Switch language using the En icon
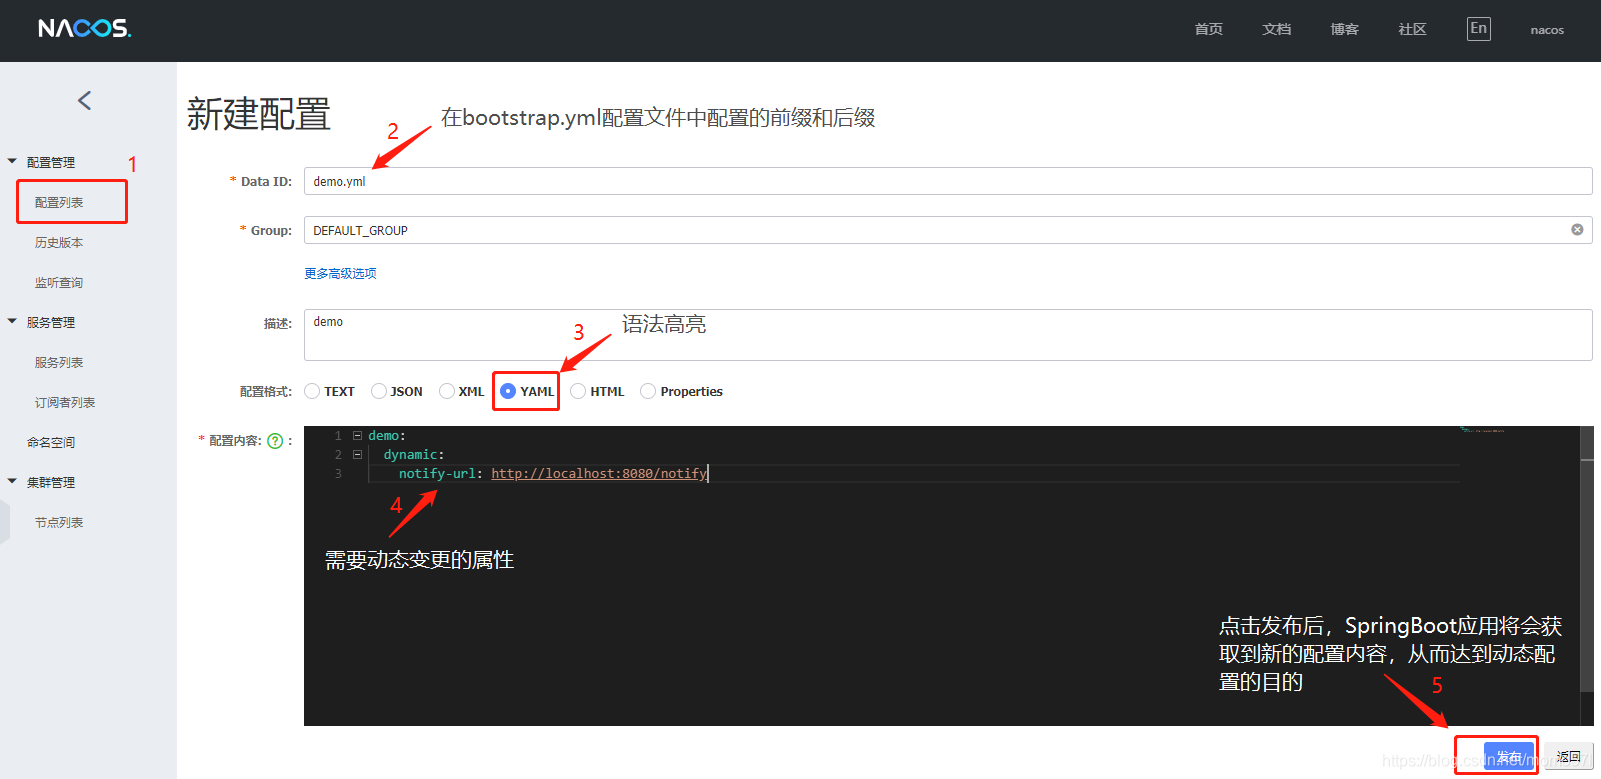 click(x=1479, y=28)
